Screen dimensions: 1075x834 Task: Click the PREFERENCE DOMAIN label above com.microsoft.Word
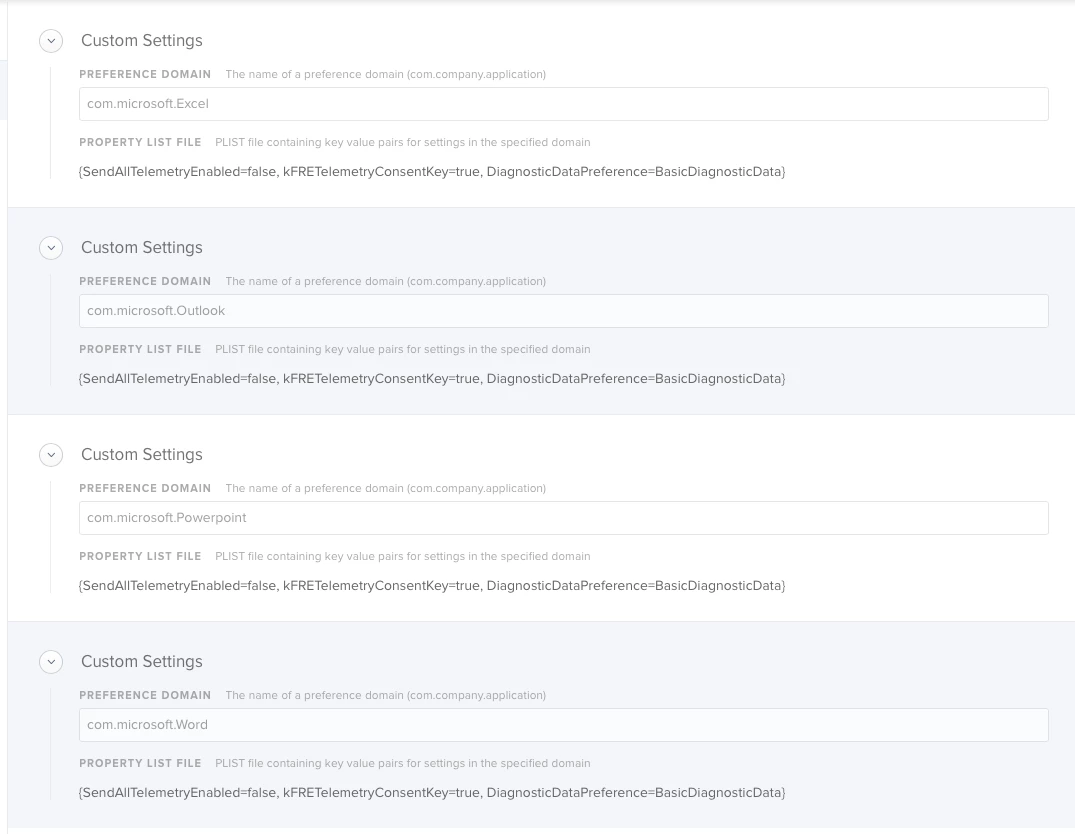(x=145, y=695)
